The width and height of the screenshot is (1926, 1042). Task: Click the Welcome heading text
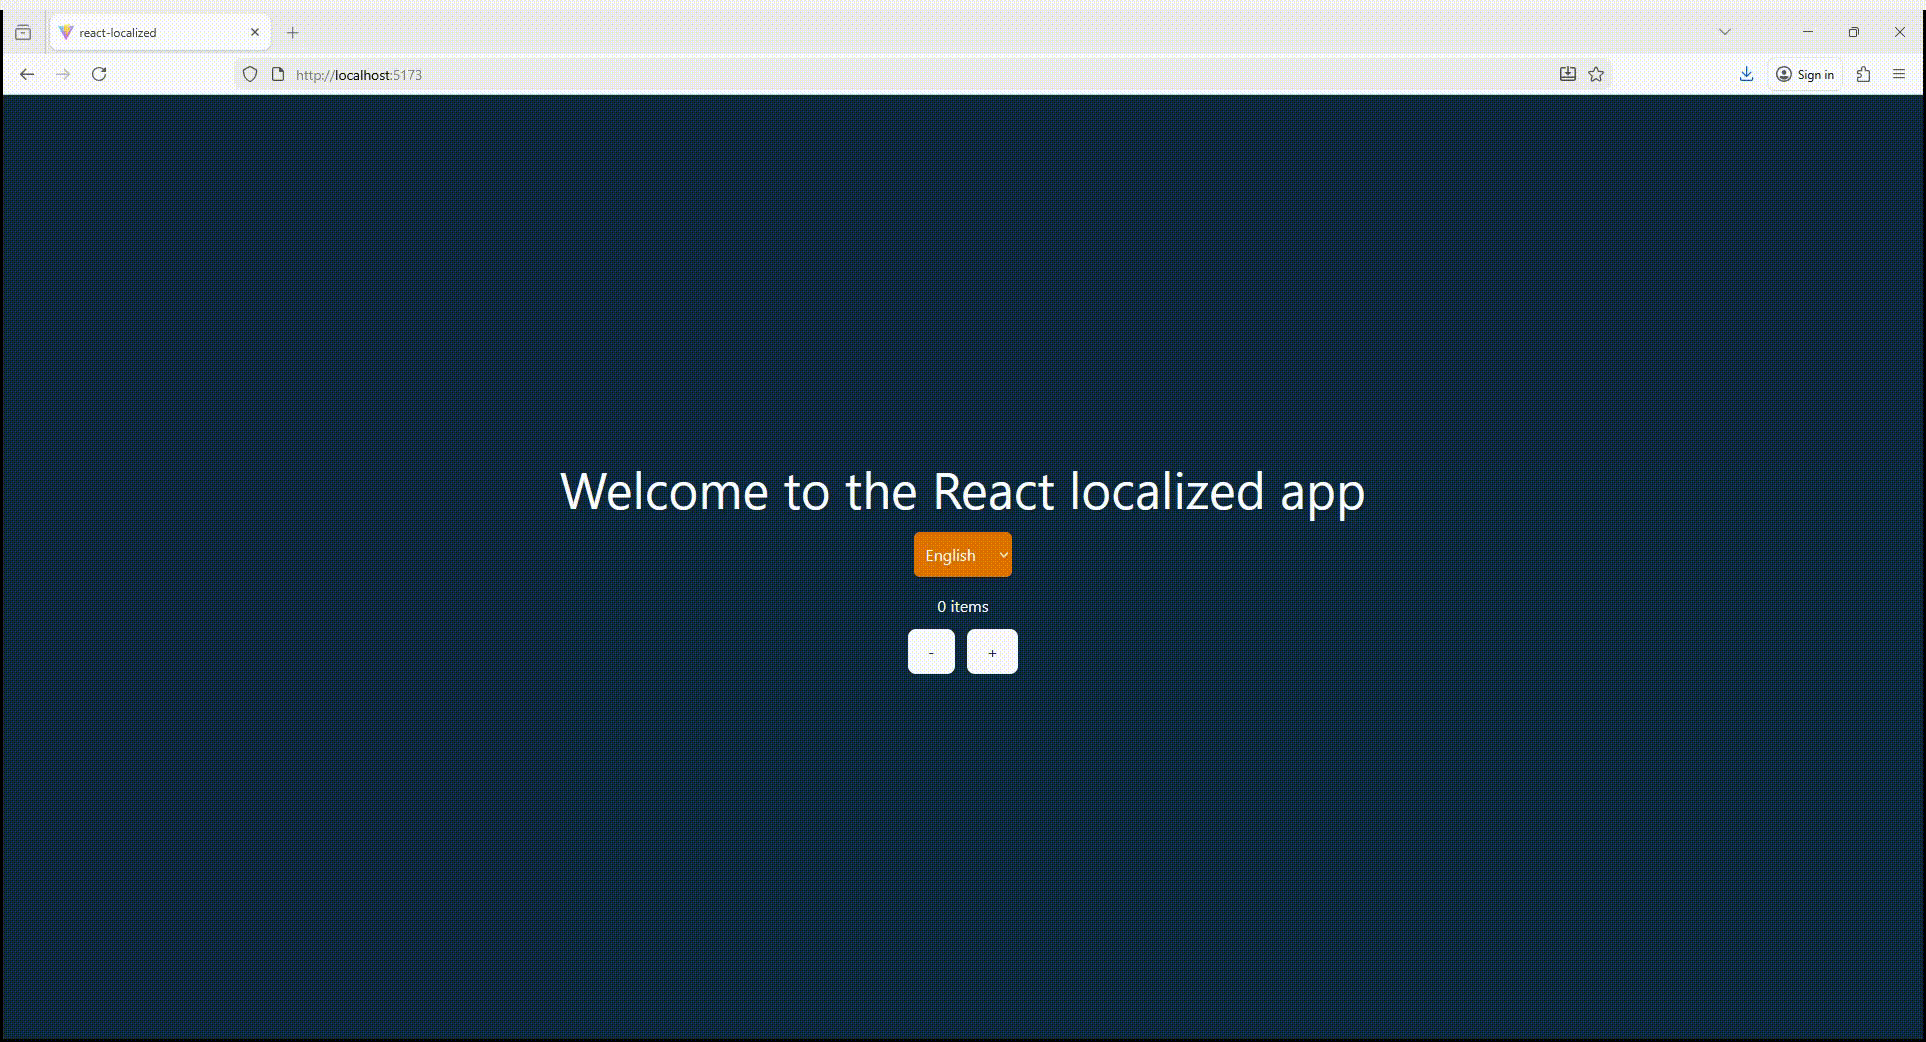[x=962, y=492]
